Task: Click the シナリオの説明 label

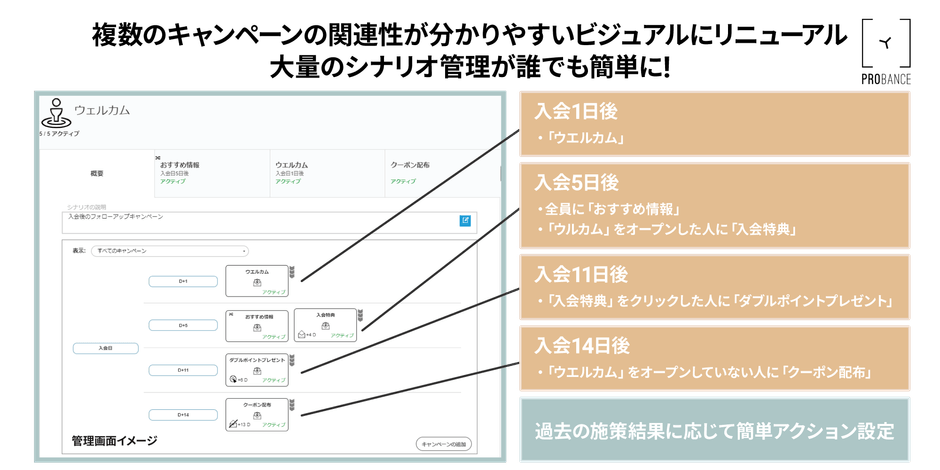Action: [86, 207]
